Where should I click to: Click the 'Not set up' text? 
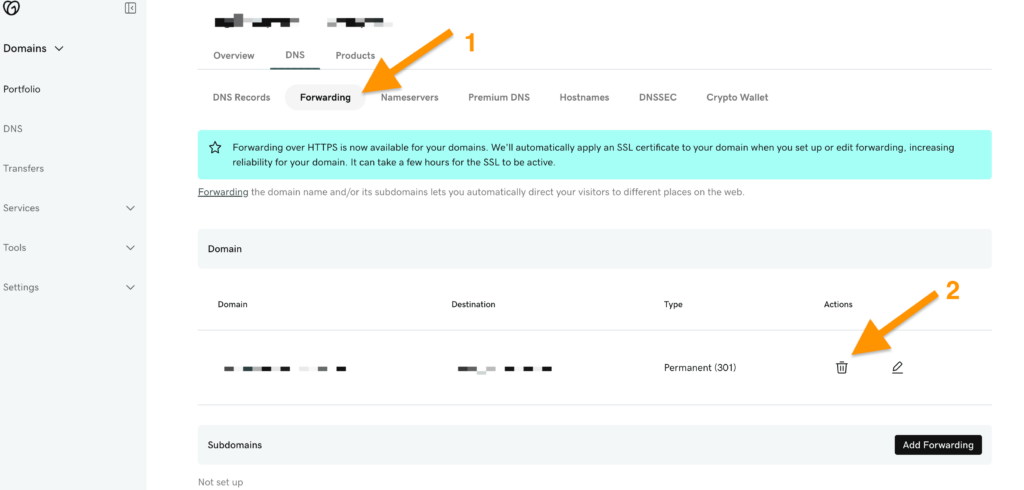pos(221,483)
